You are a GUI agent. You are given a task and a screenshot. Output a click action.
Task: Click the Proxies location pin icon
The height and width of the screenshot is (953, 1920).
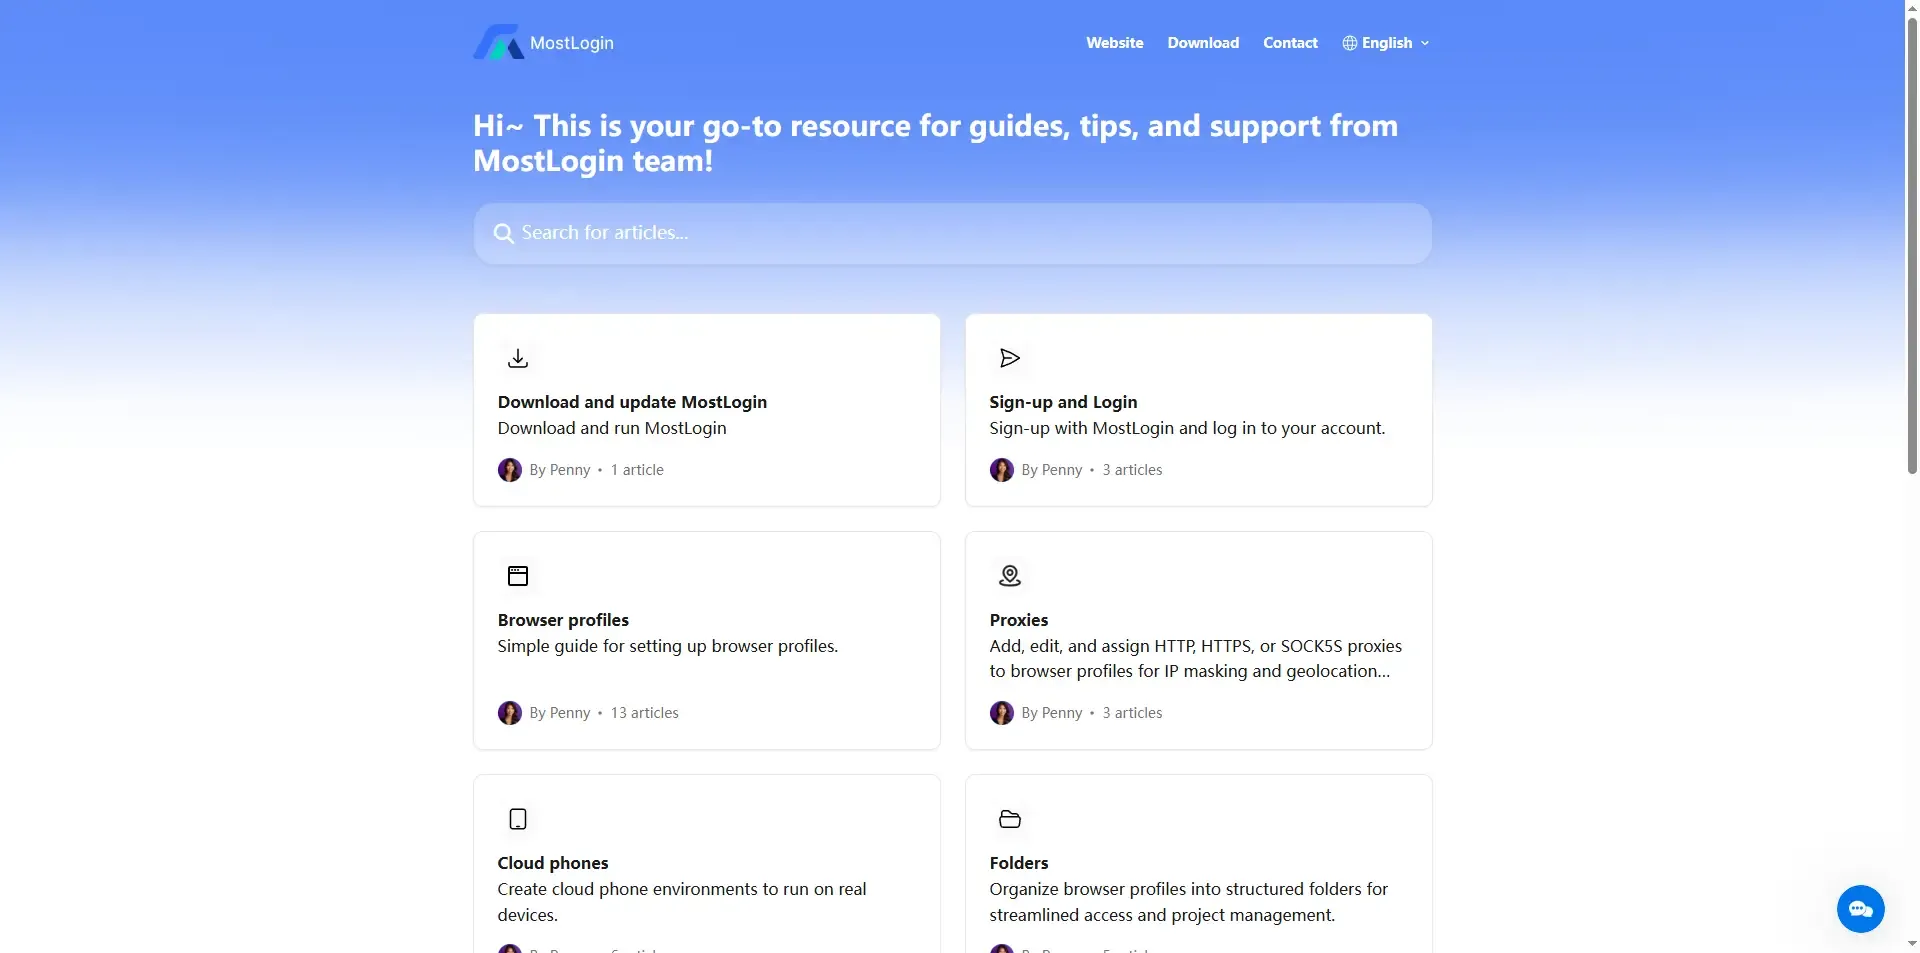1010,576
